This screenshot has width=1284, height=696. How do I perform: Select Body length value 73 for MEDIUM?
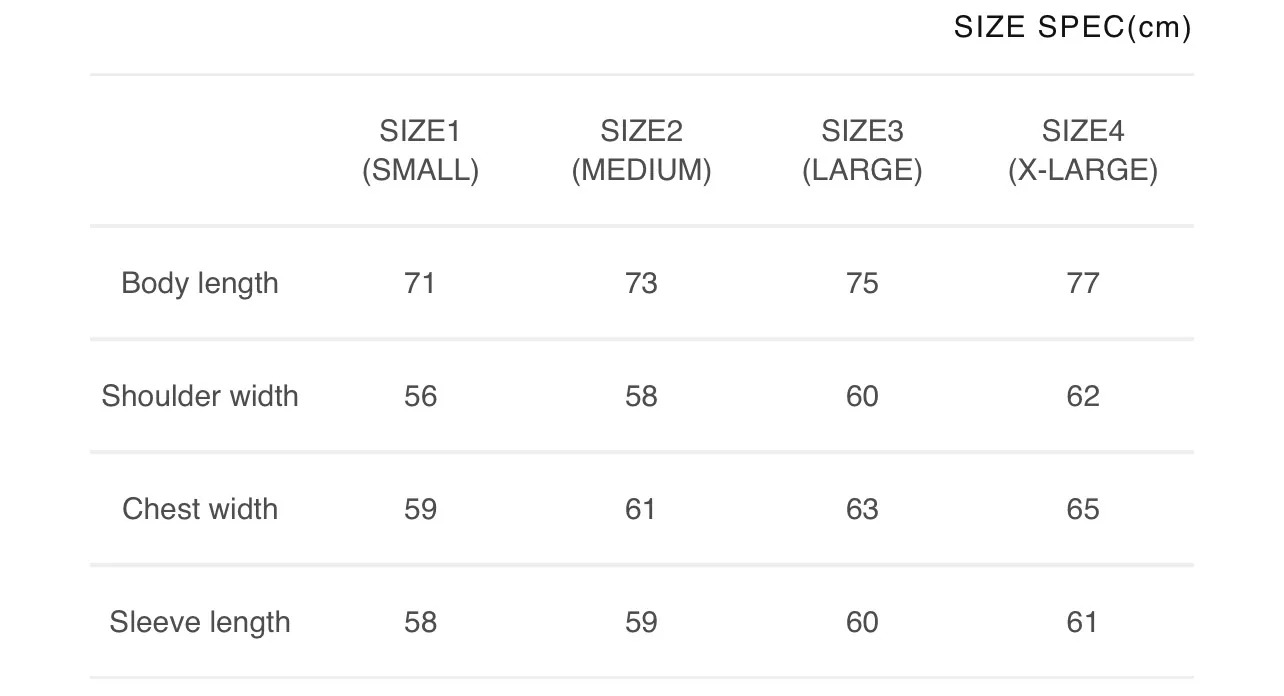[x=641, y=283]
